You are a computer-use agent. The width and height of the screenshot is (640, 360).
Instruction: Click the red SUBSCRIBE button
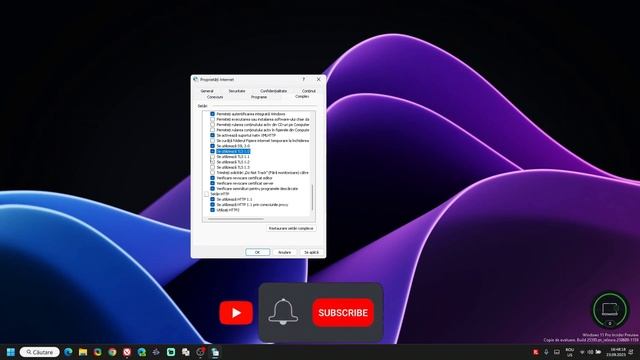(x=343, y=313)
